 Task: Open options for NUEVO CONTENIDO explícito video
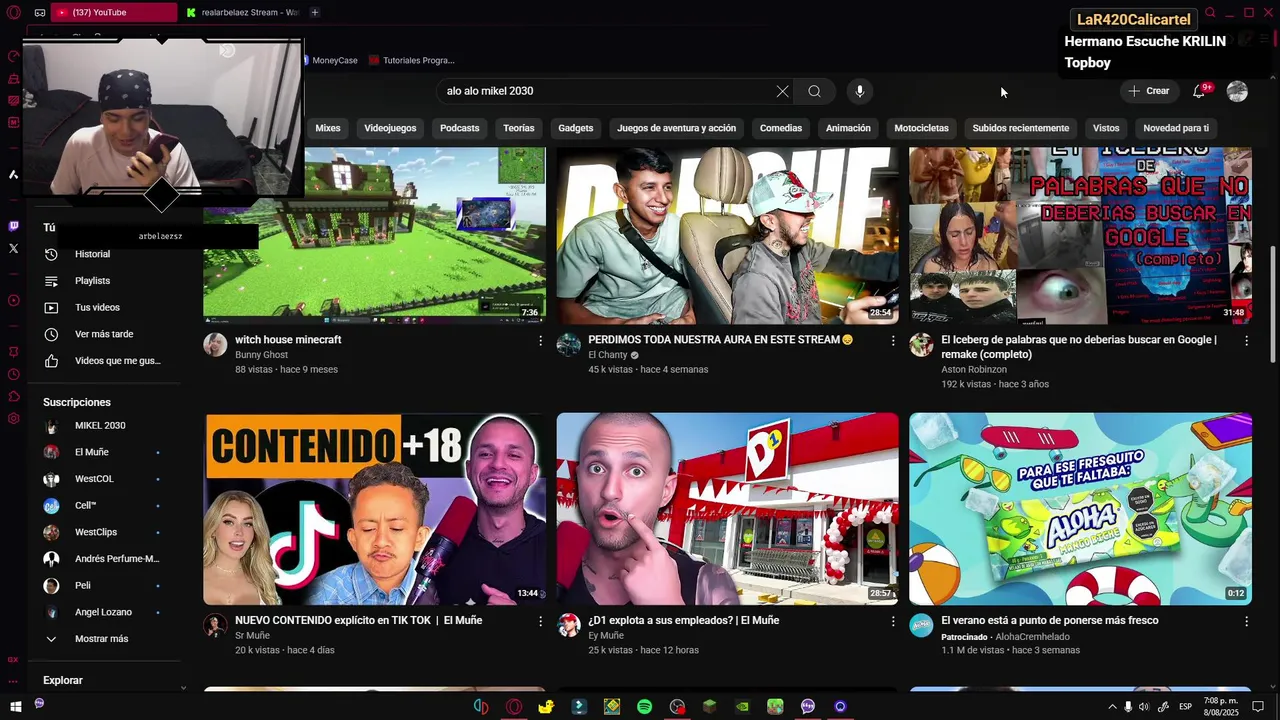(540, 621)
